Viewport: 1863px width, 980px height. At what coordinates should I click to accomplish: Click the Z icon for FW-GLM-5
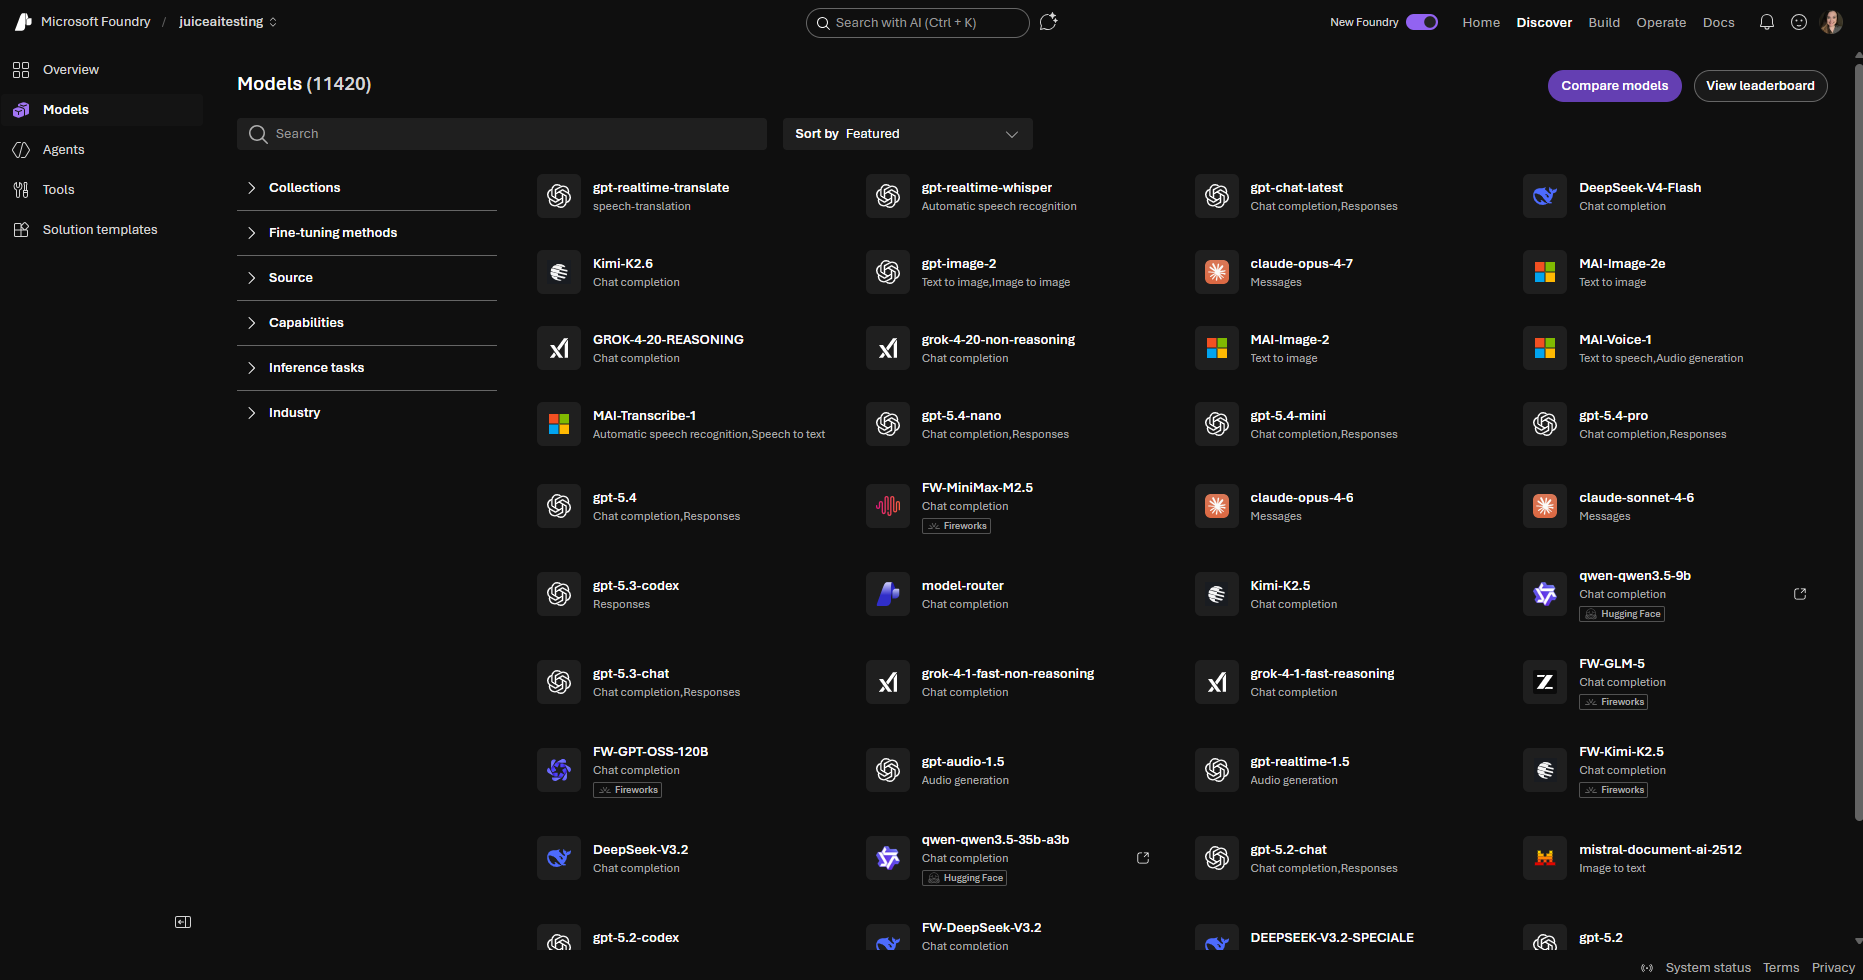(1545, 682)
